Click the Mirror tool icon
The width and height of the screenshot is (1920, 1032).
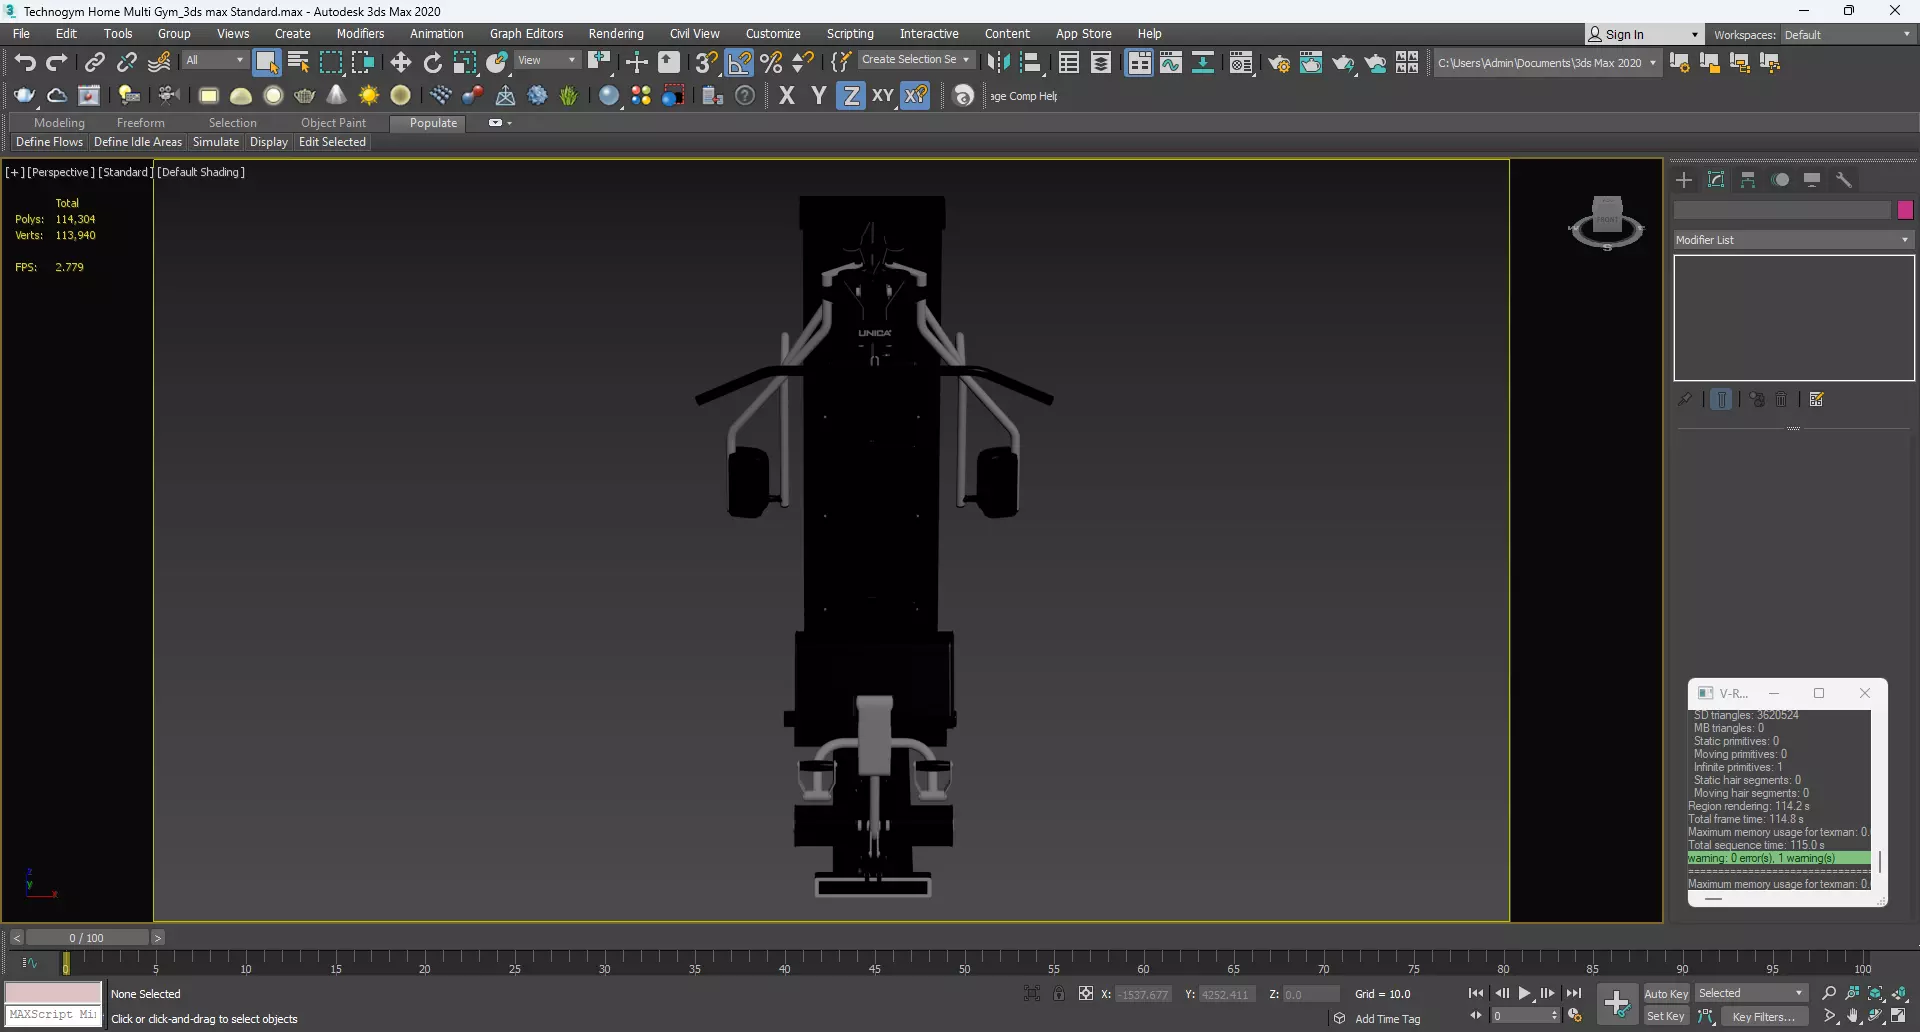tap(997, 63)
